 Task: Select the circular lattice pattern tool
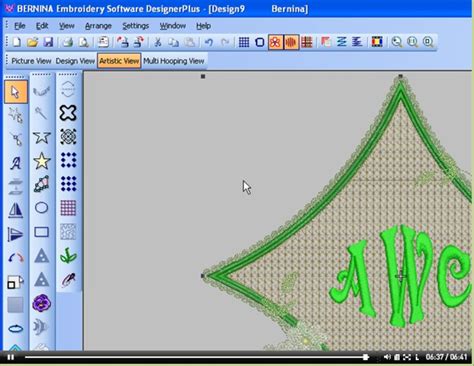[x=68, y=137]
